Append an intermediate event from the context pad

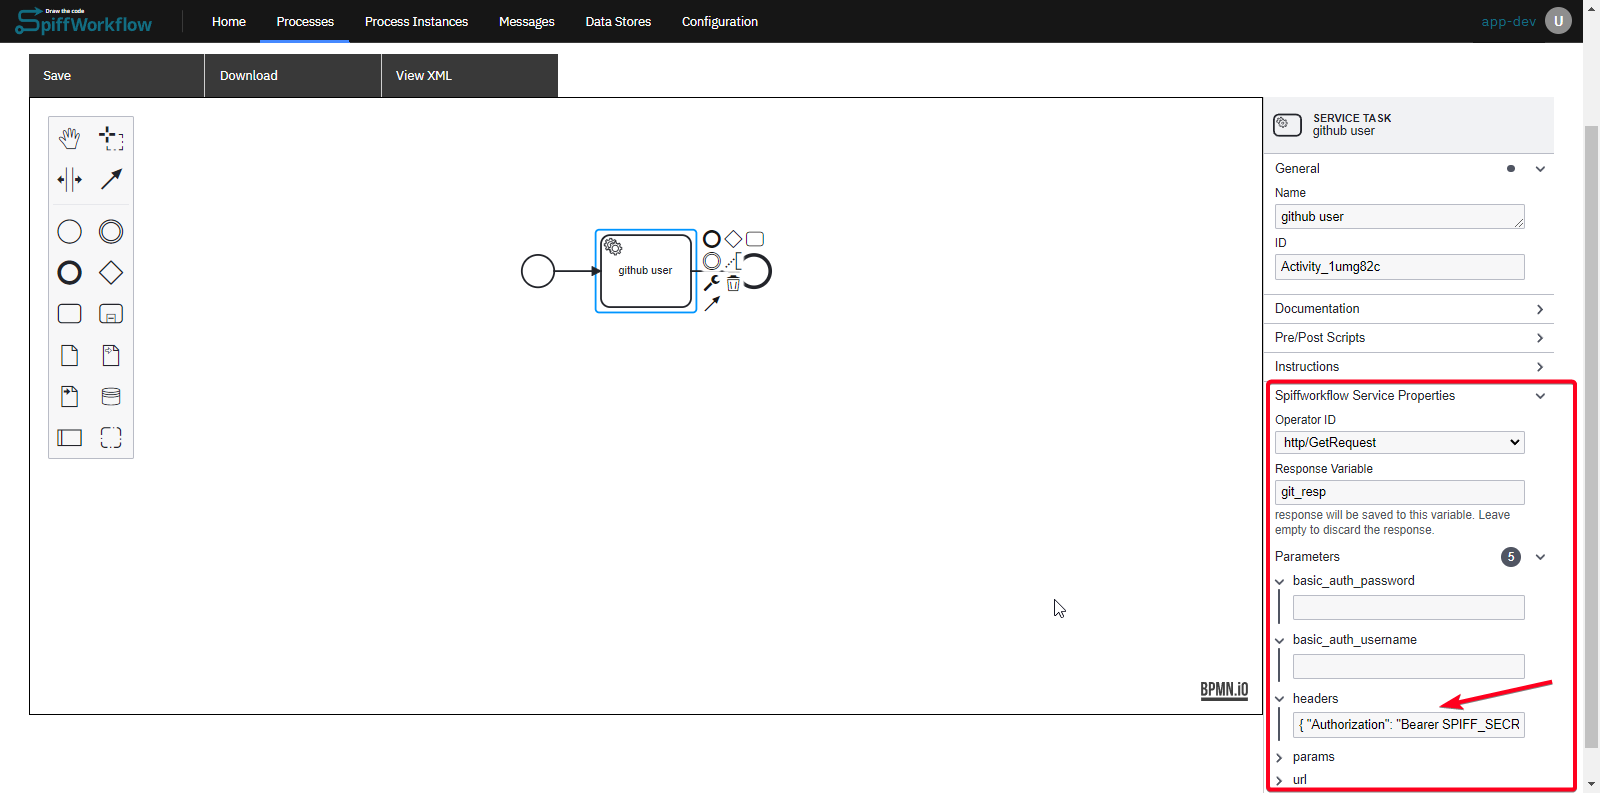712,261
